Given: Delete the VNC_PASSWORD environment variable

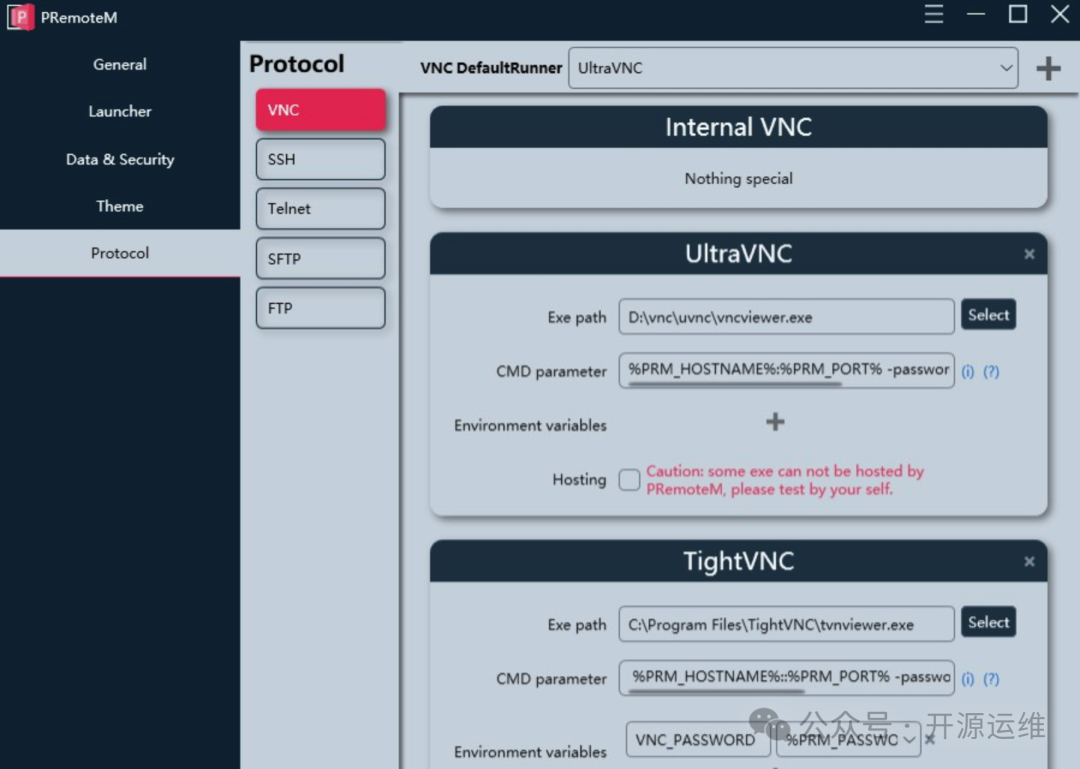Looking at the screenshot, I should (x=930, y=739).
